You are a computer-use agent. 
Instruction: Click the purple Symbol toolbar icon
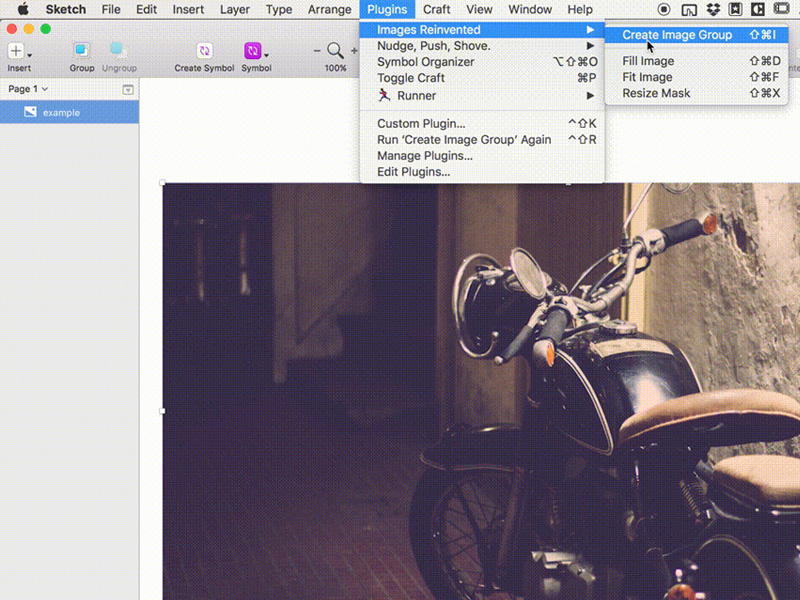point(253,51)
